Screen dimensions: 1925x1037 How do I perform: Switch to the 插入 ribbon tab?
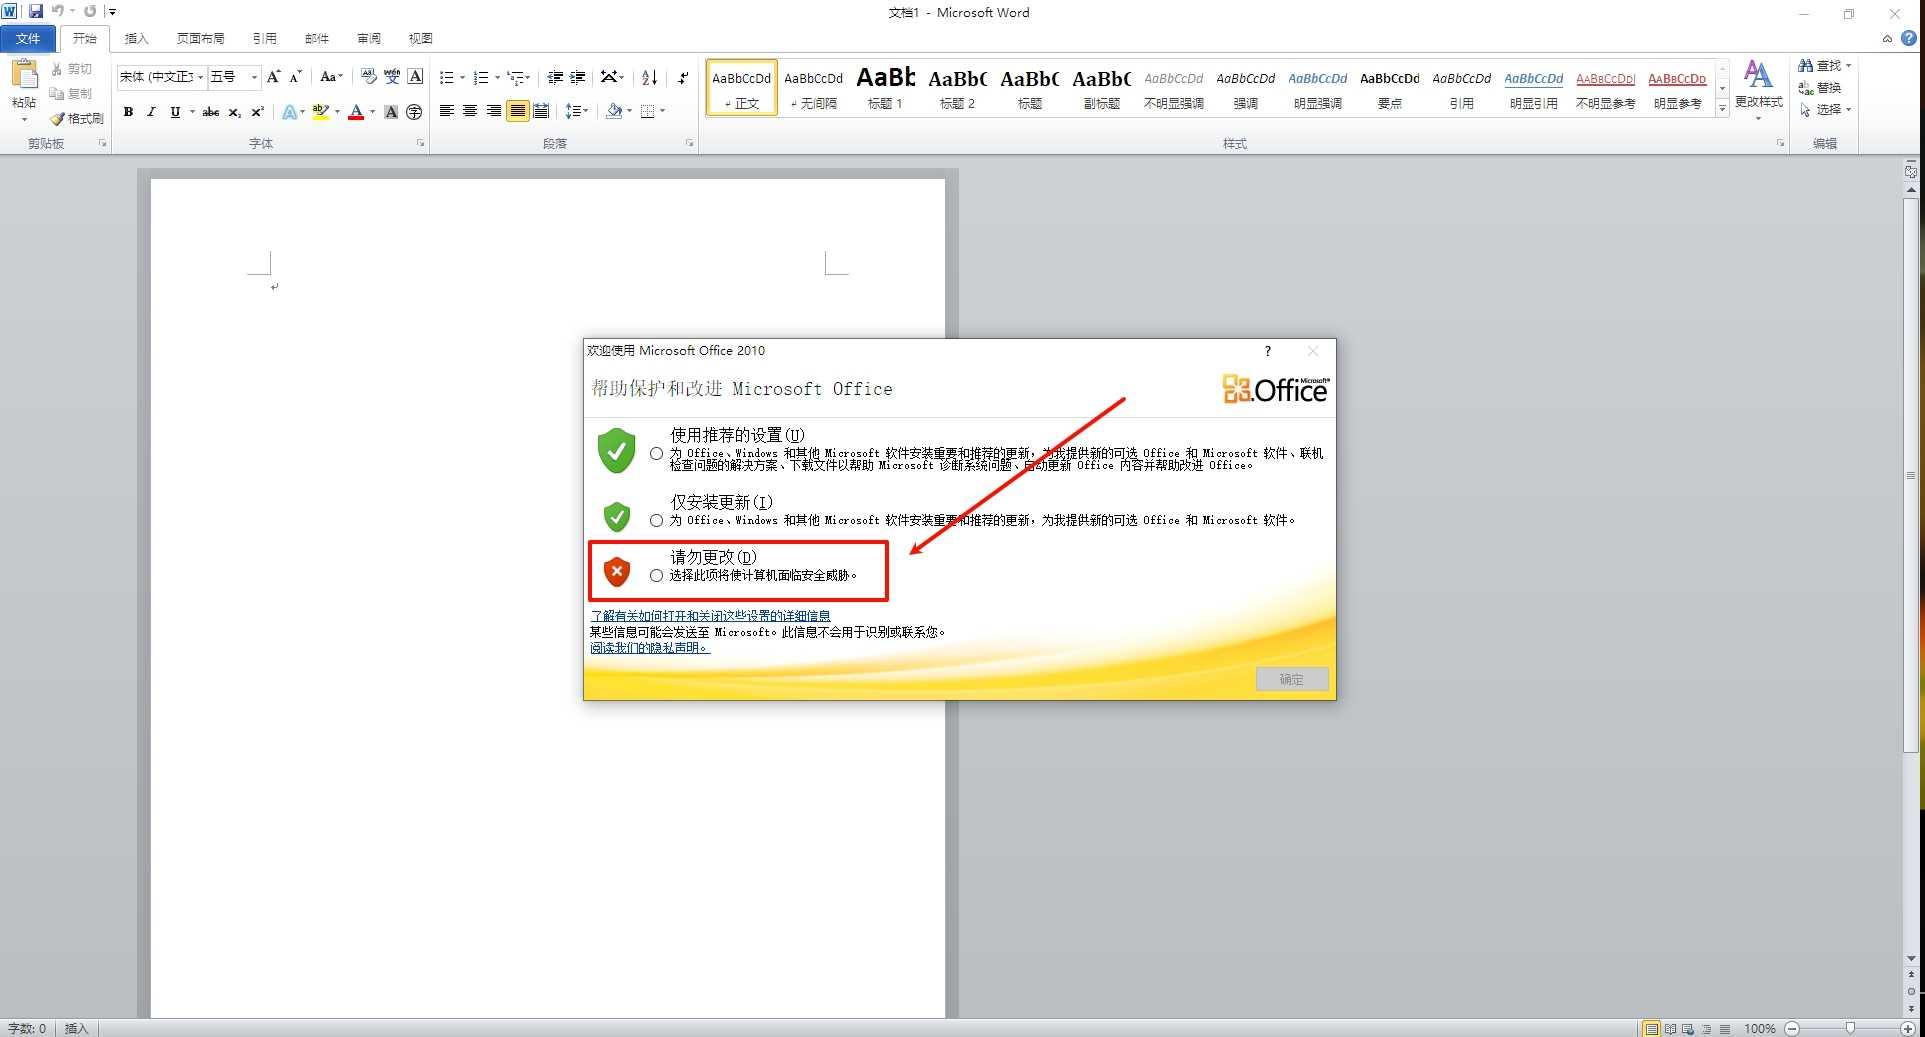click(136, 38)
